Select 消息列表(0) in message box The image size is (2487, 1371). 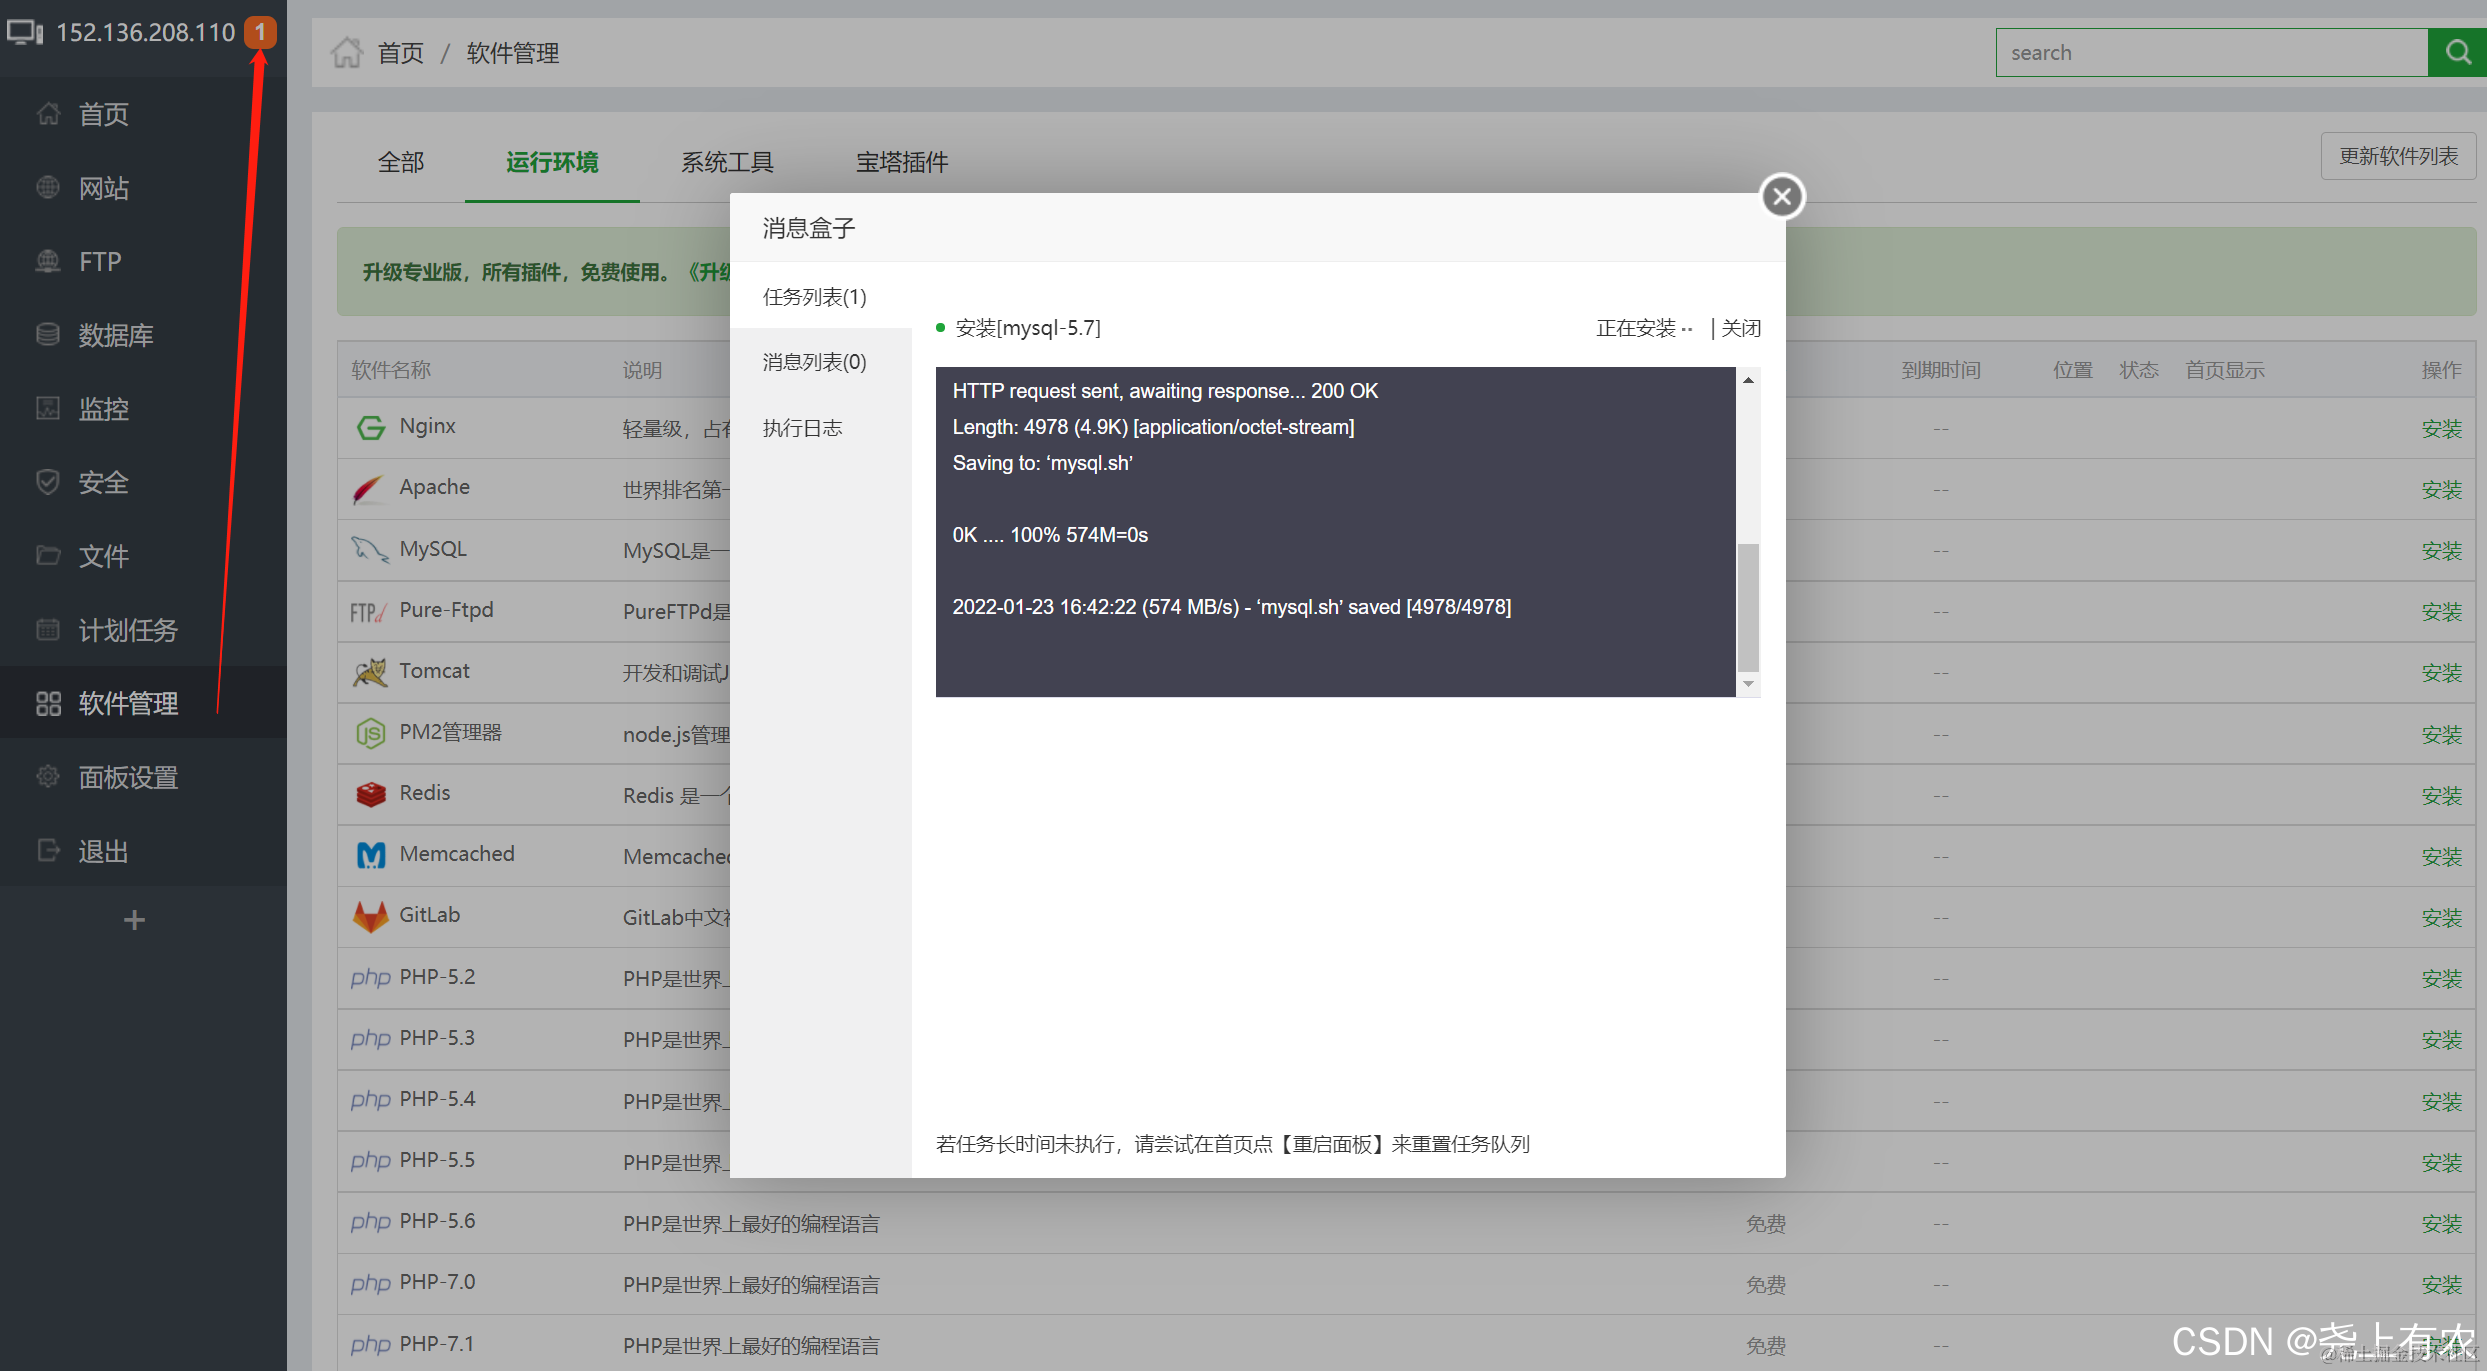click(x=814, y=362)
